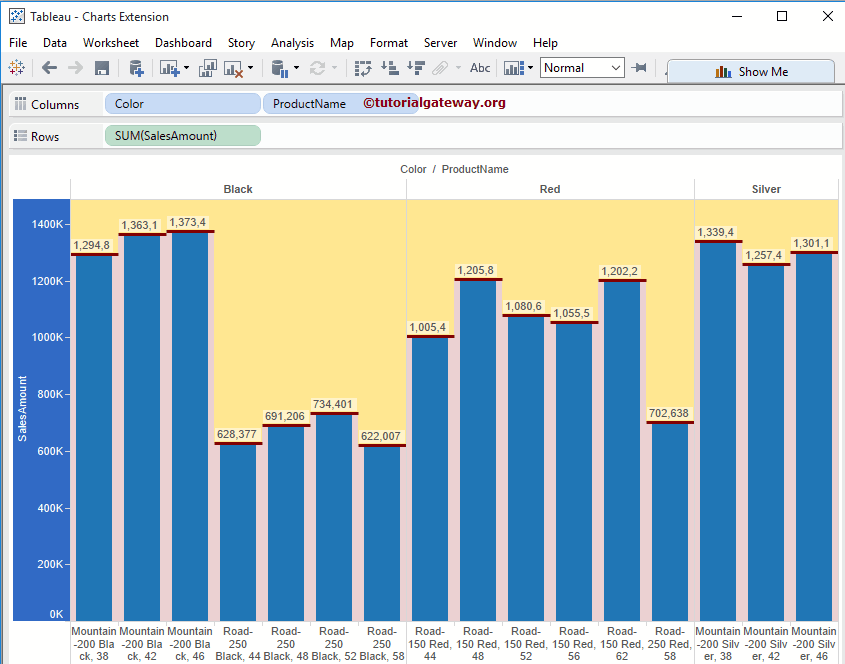Expand the Clear Sheet dropdown arrow

click(x=250, y=68)
